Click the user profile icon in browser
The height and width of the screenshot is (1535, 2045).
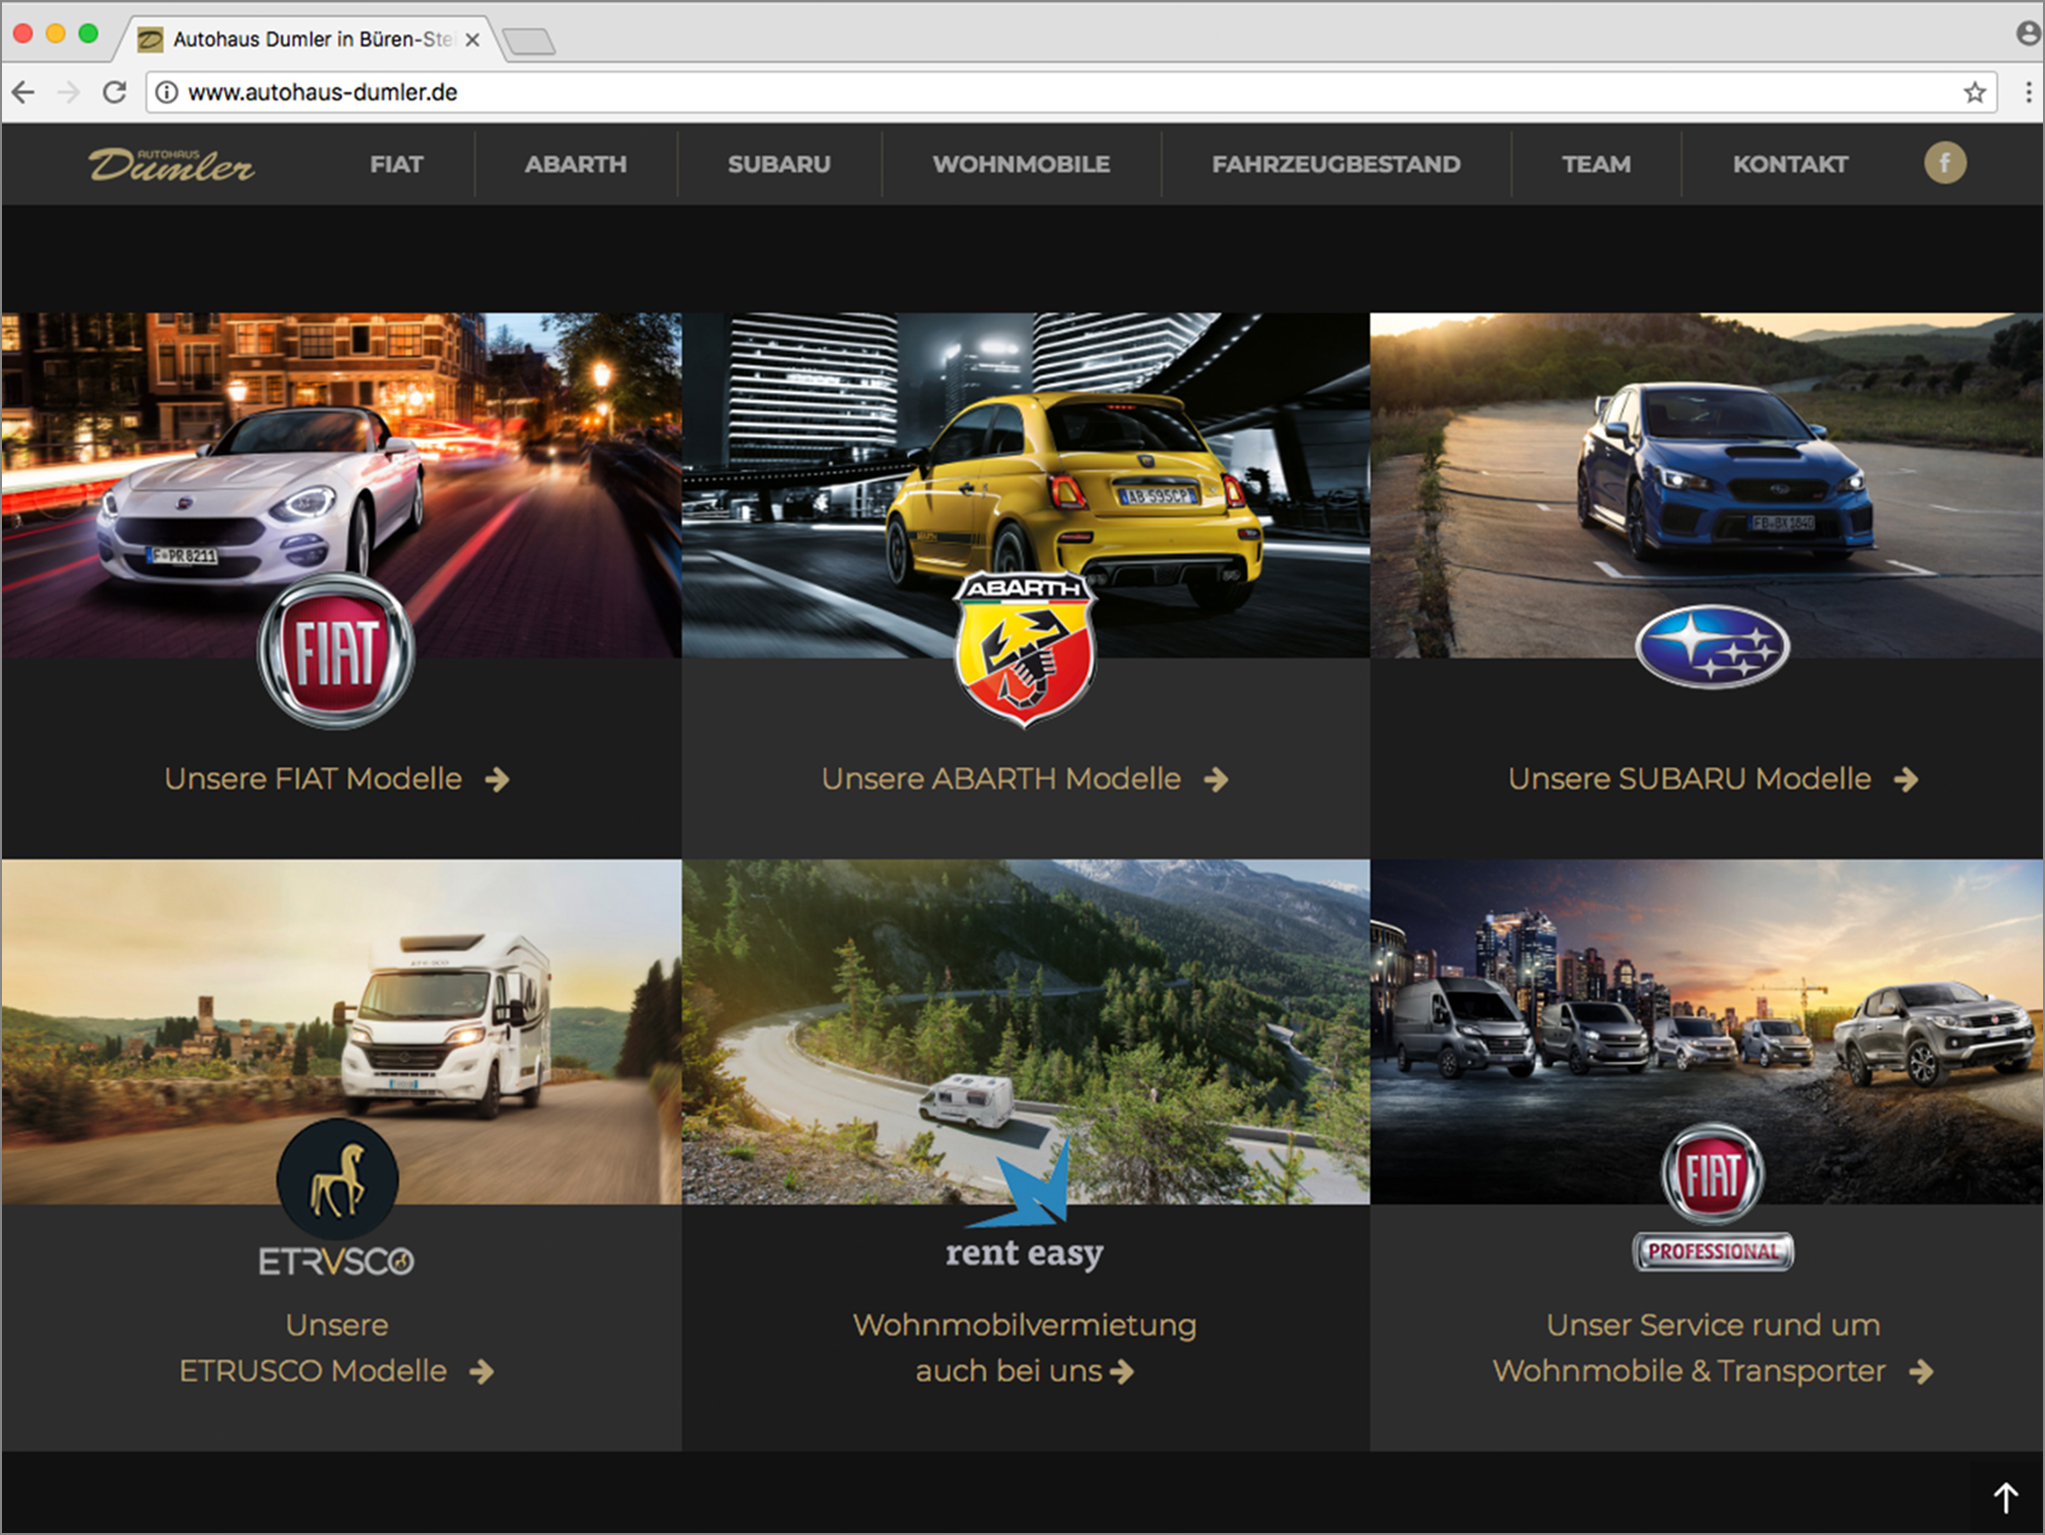tap(2028, 34)
